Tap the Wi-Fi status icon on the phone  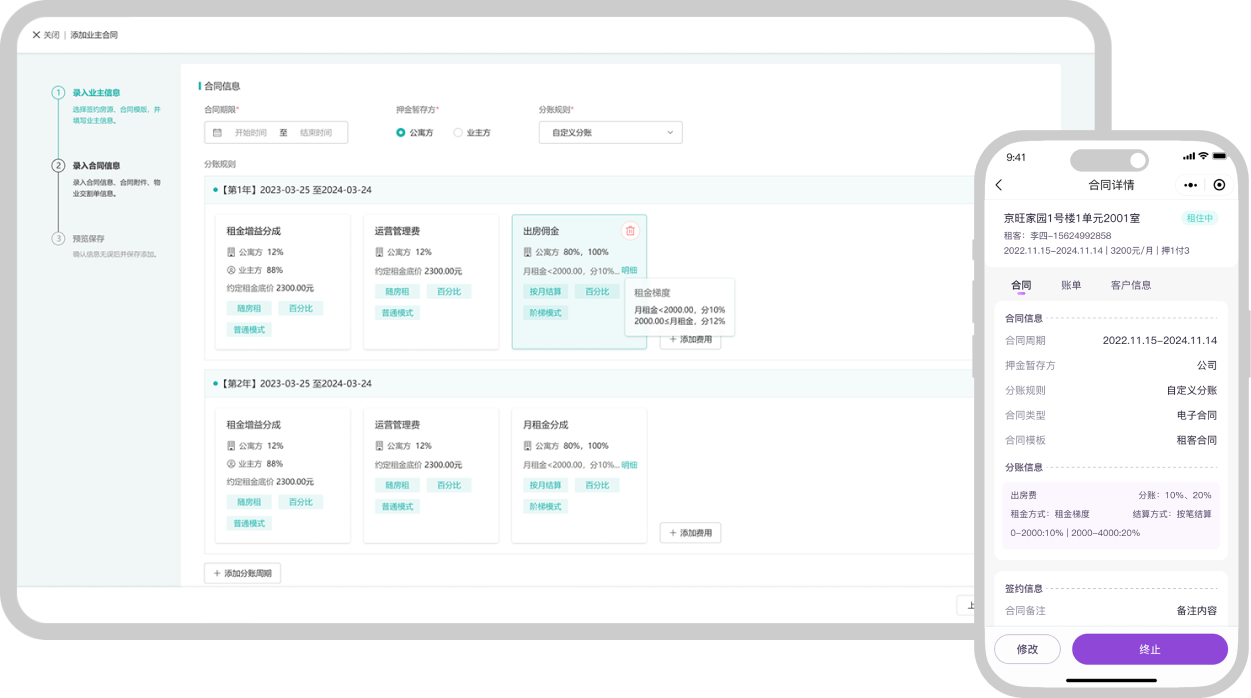pyautogui.click(x=1203, y=157)
